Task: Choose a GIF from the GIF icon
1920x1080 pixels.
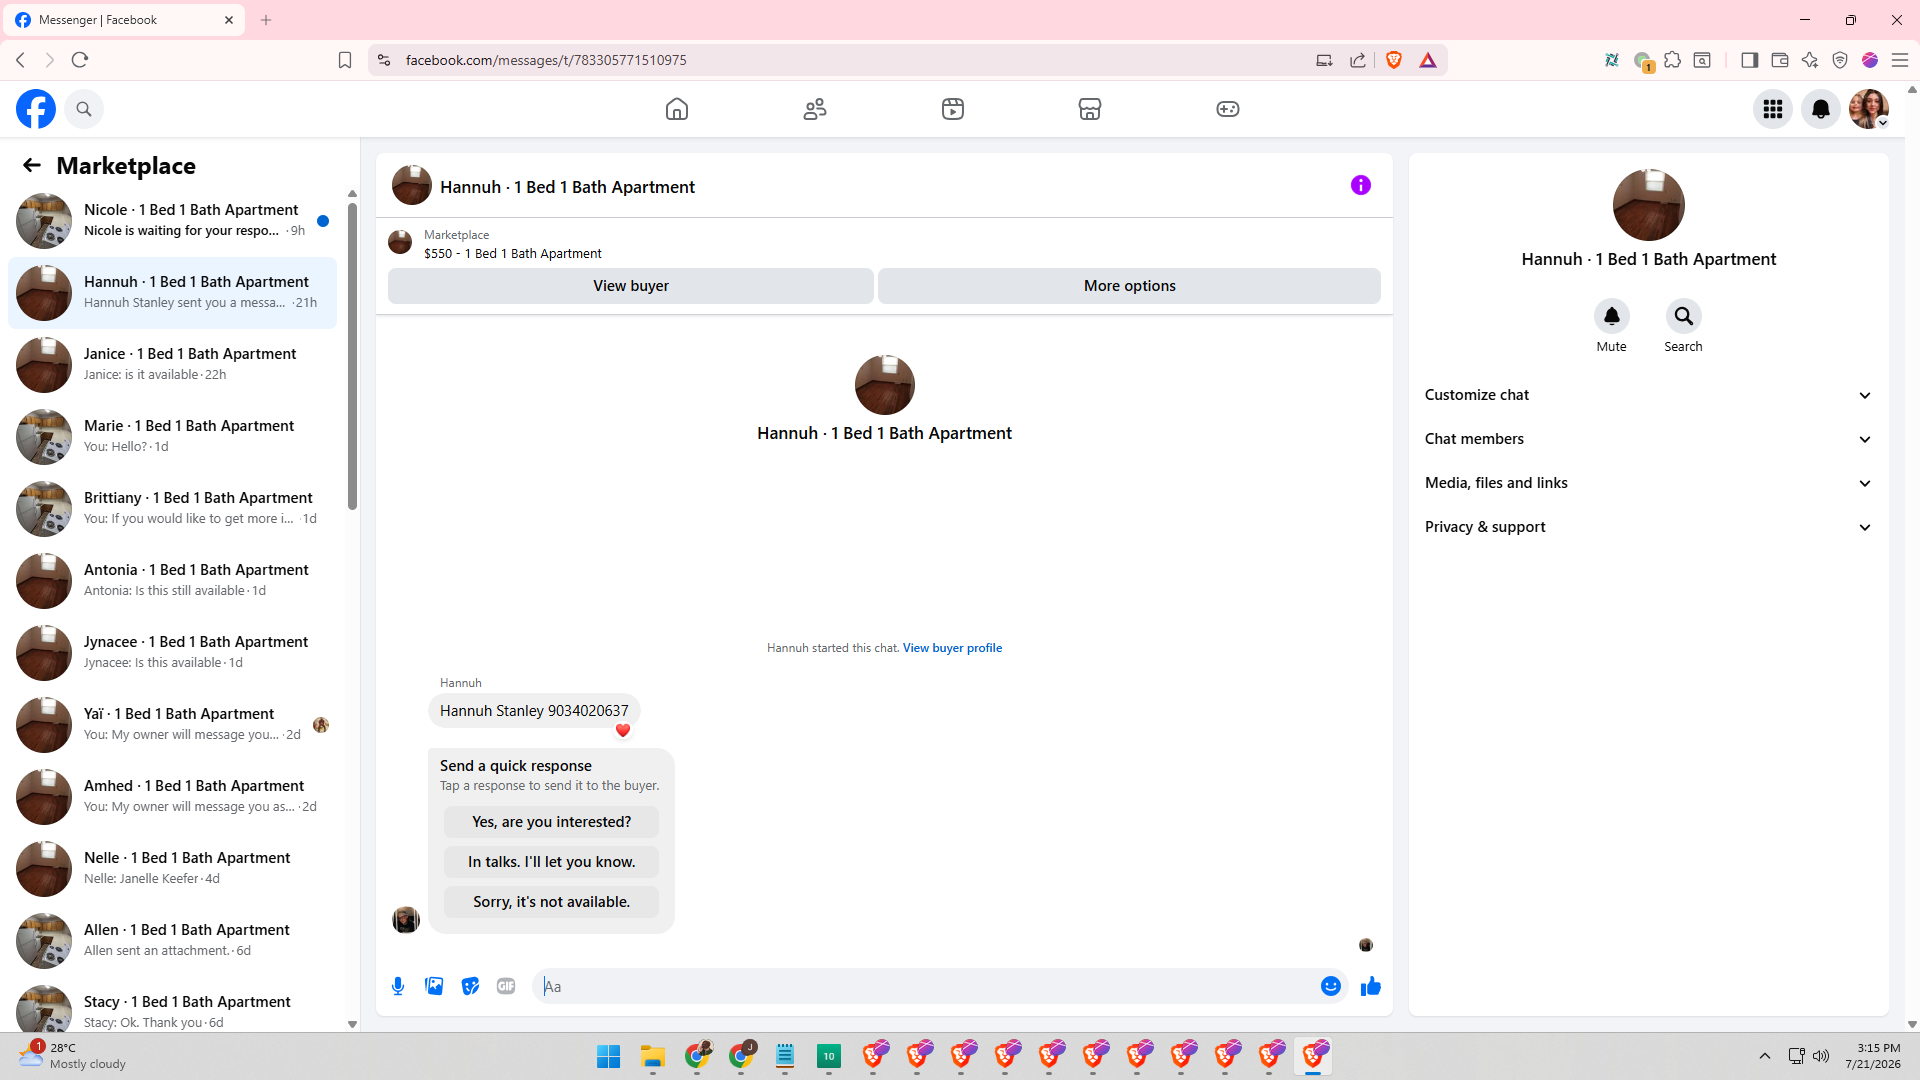Action: coord(506,986)
